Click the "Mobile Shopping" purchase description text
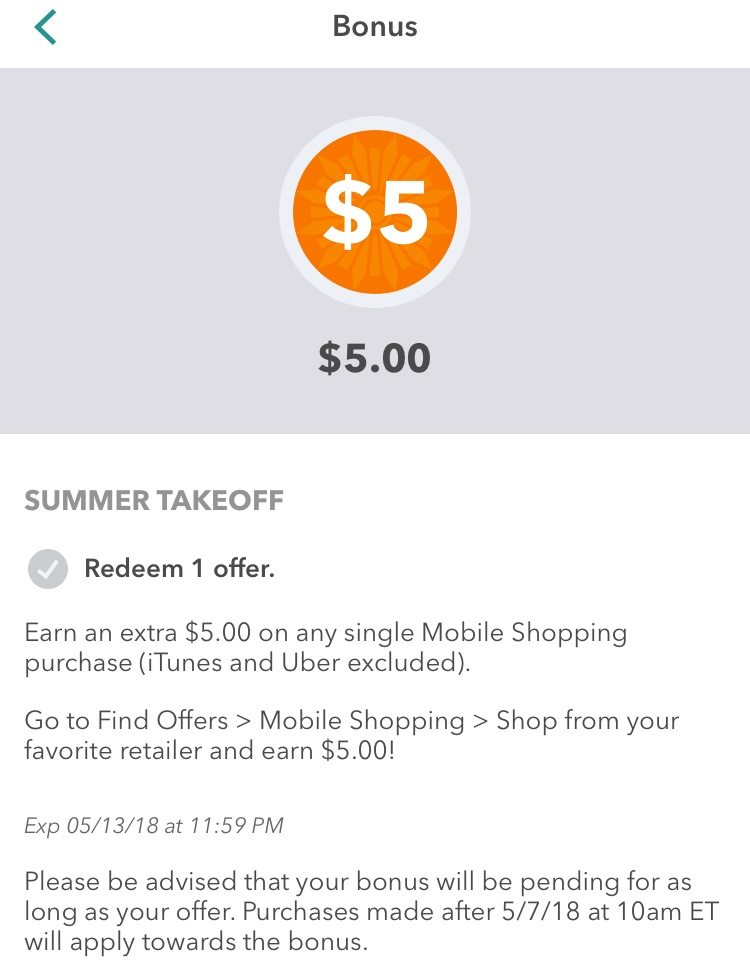 (x=524, y=633)
